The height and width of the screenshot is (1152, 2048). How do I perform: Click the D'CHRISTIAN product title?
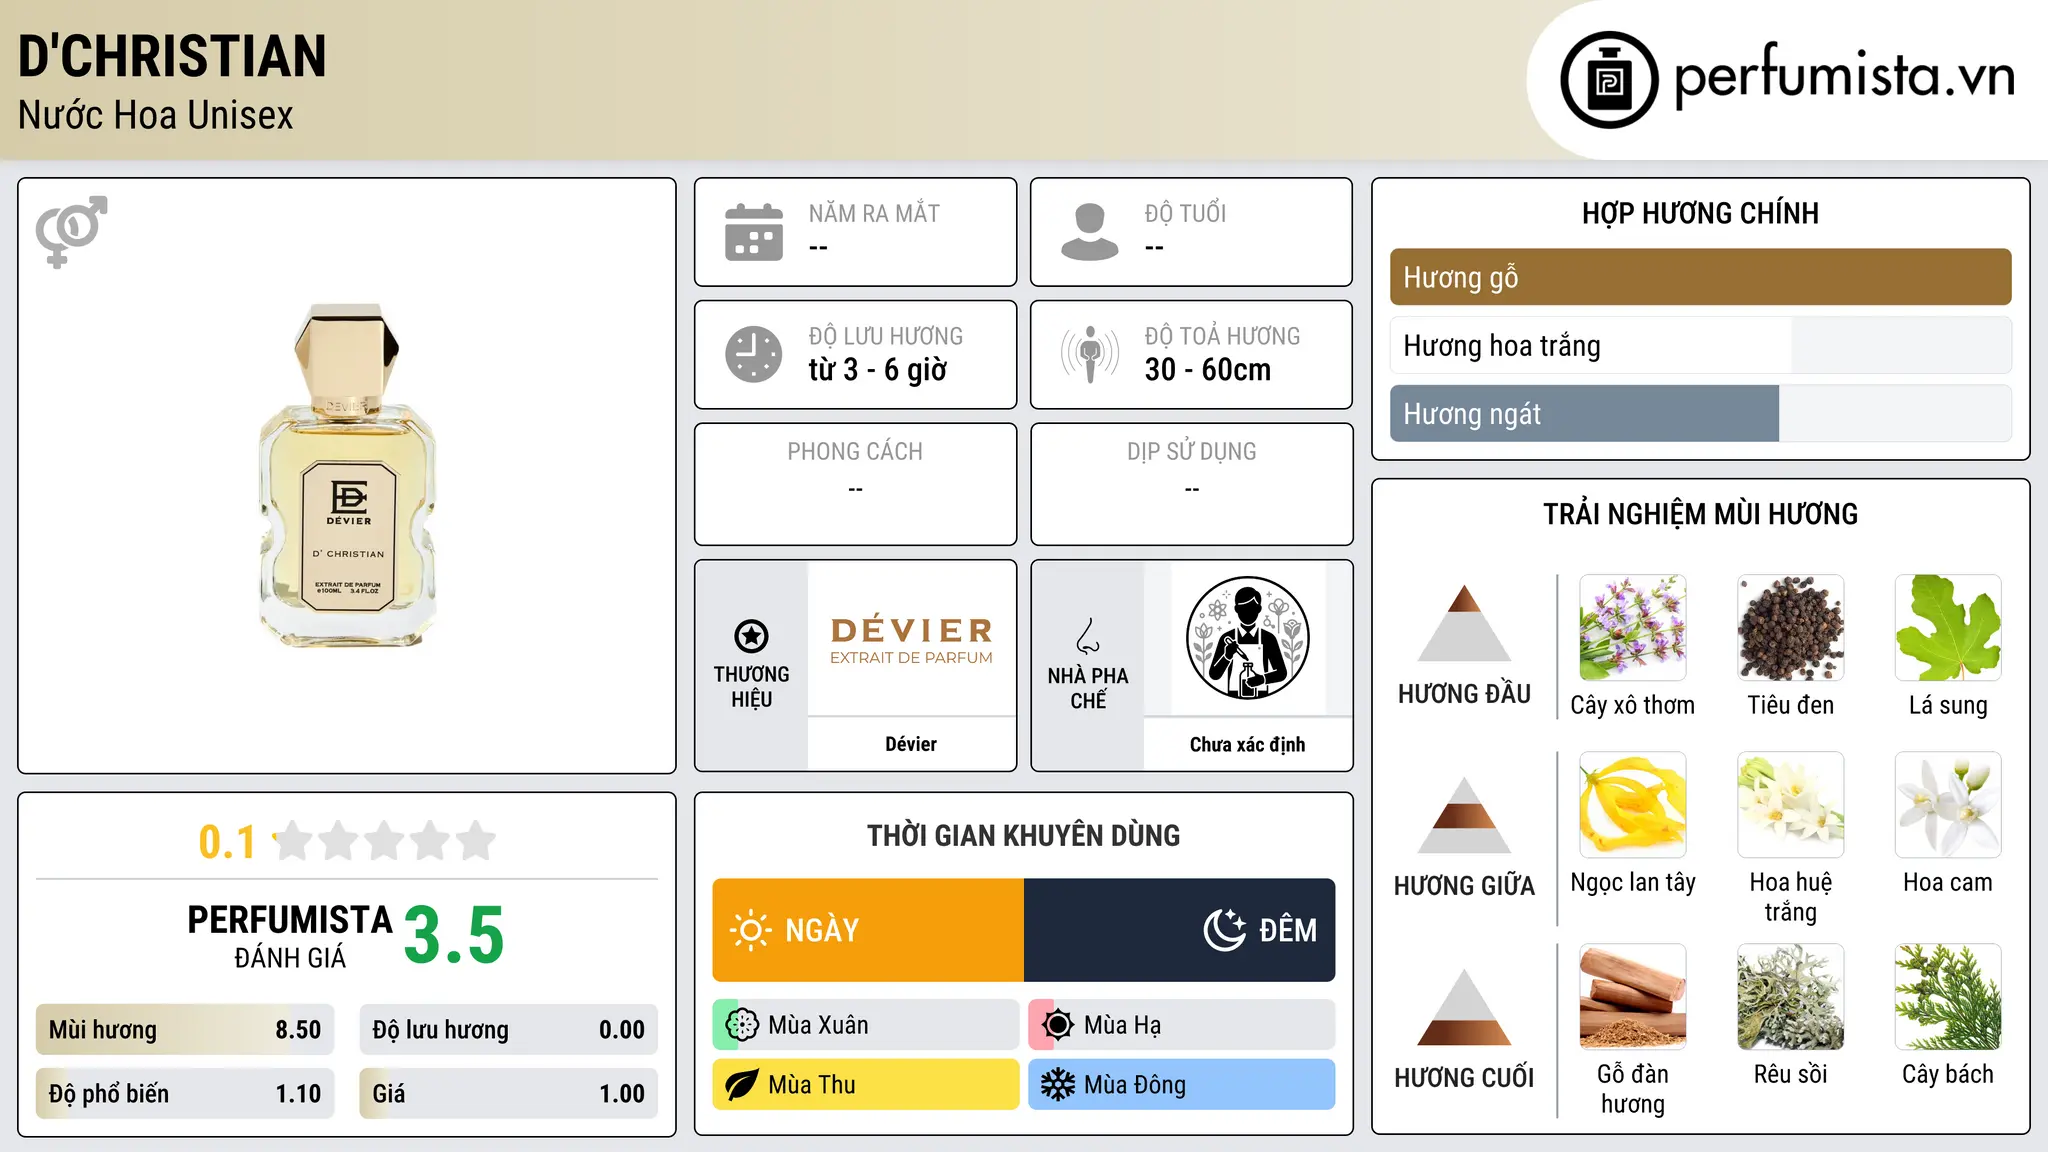172,56
